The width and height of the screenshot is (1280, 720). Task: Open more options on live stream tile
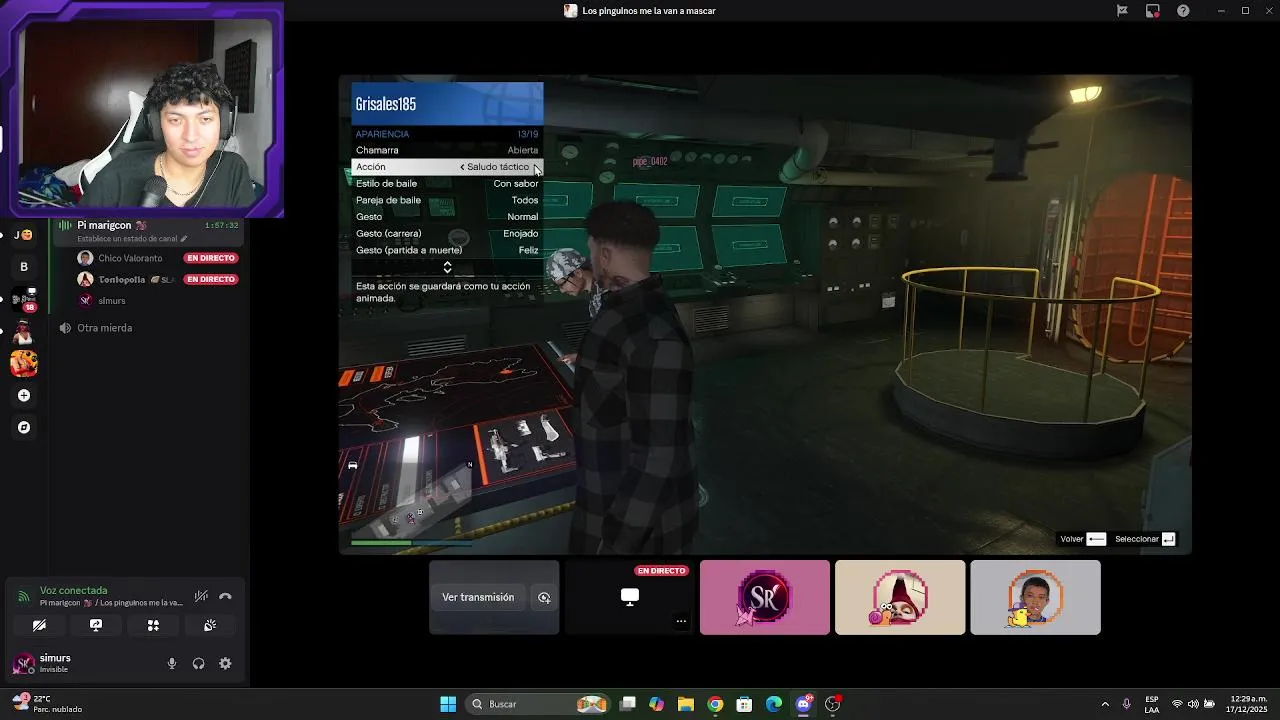681,621
